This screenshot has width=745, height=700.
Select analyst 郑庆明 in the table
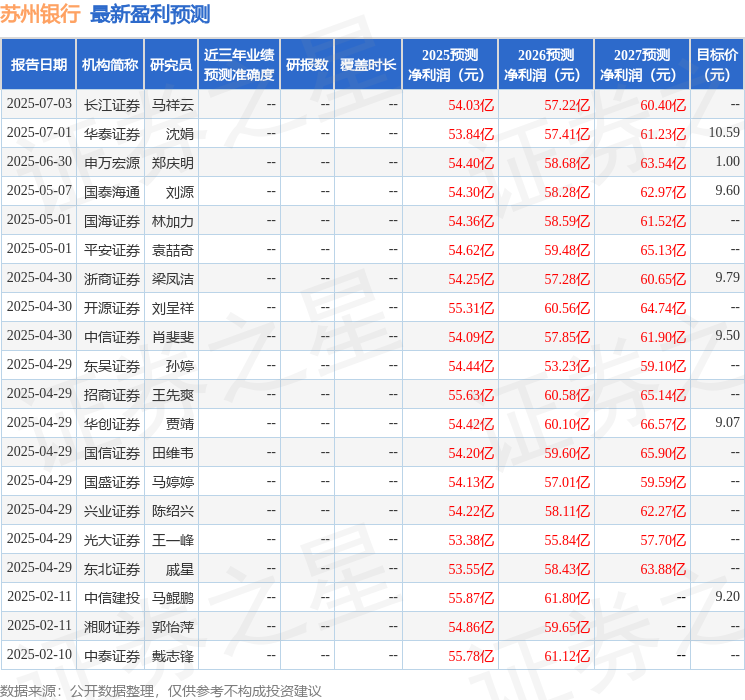coord(172,162)
